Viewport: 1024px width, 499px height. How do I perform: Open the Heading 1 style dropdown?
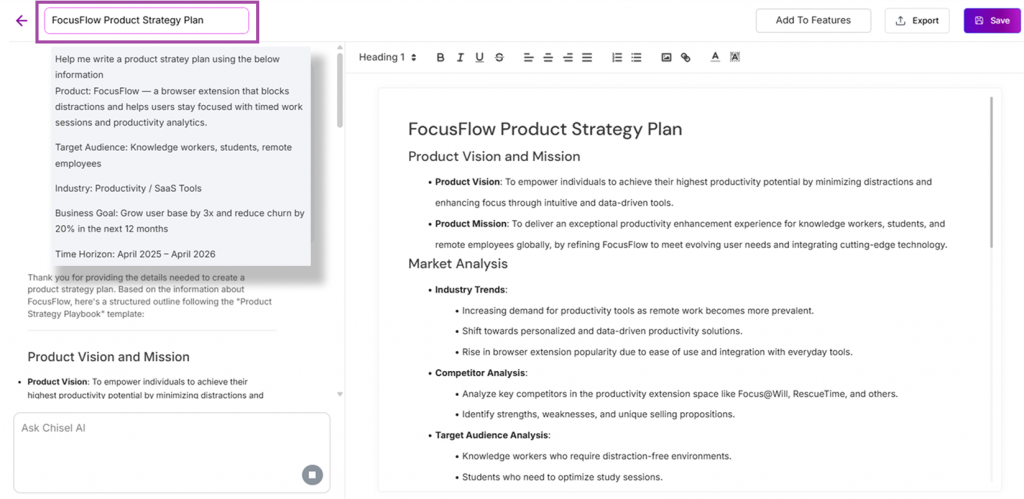point(388,58)
